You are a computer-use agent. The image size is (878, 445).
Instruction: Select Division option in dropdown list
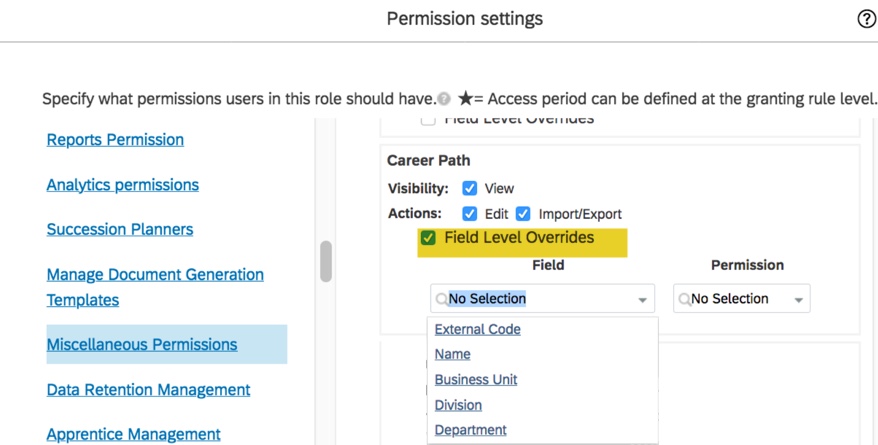(458, 405)
